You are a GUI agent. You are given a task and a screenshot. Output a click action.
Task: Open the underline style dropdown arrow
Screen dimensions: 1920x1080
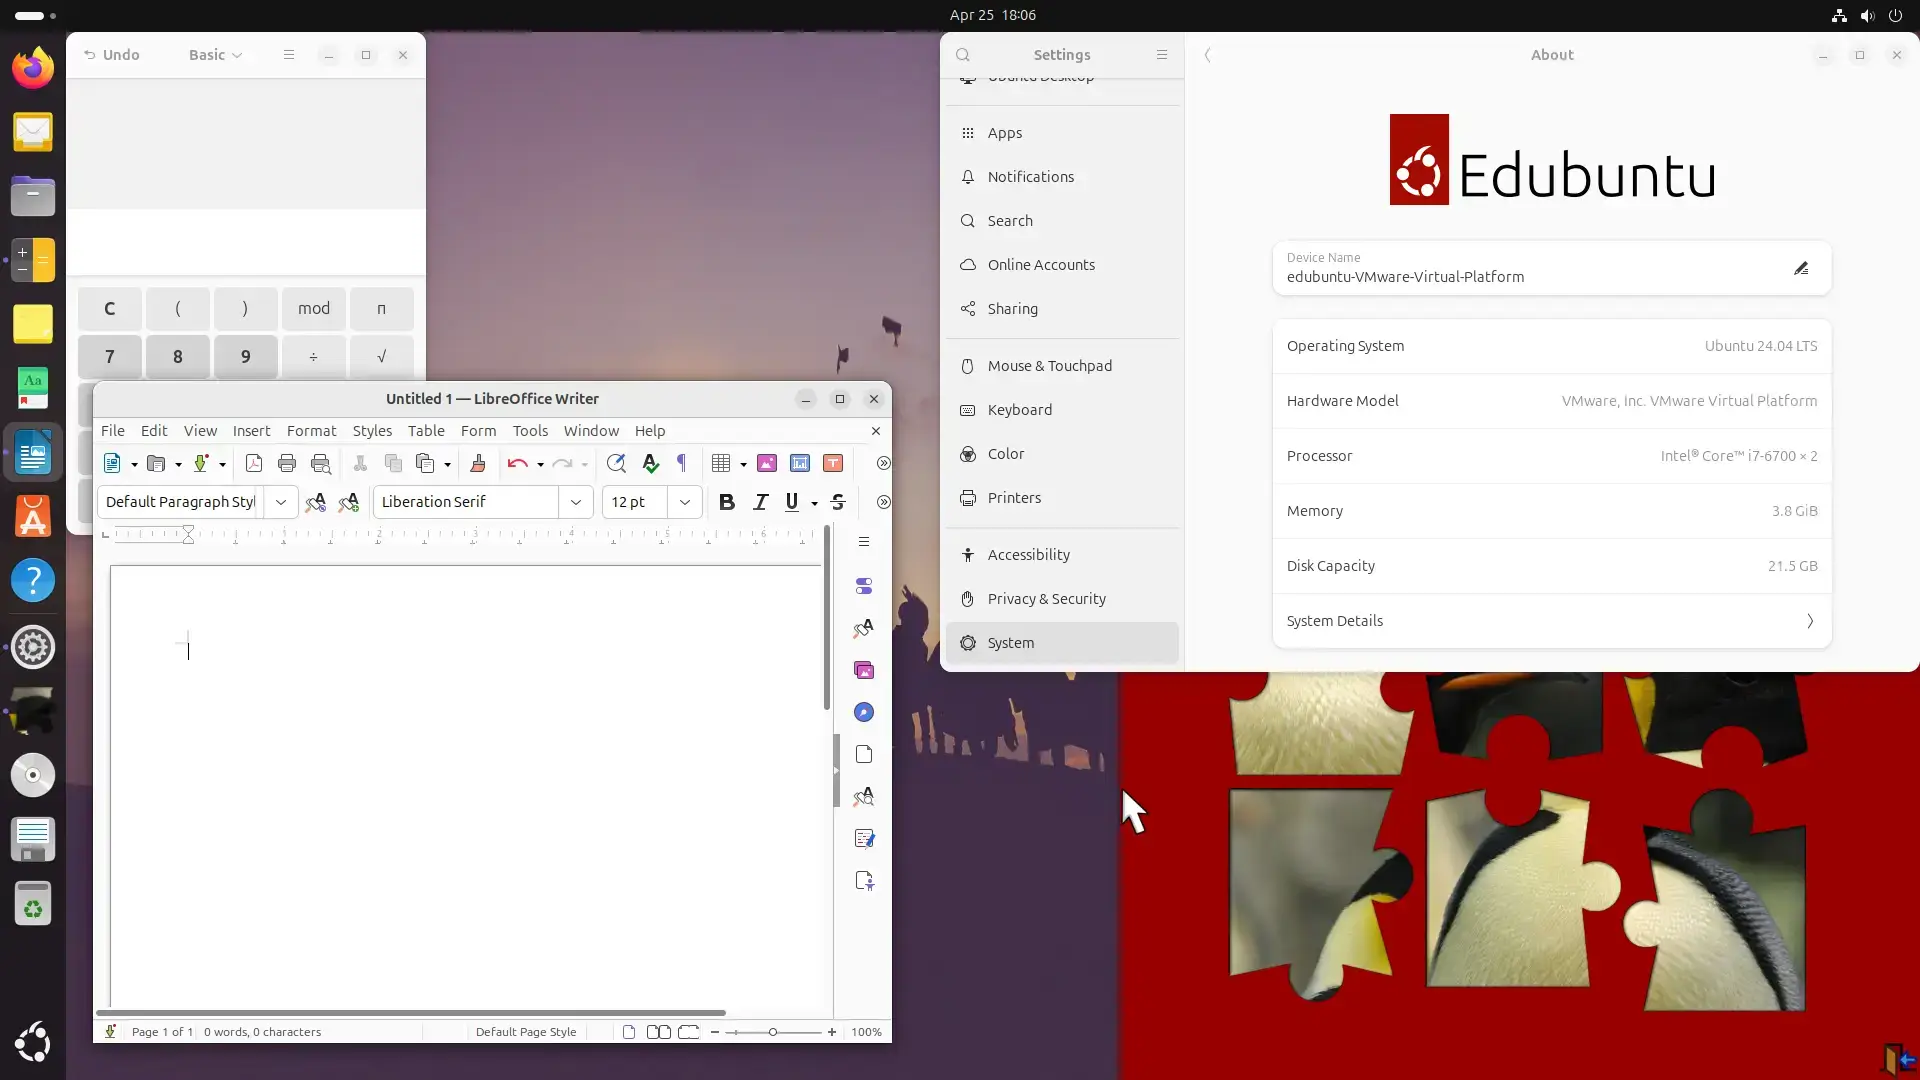click(814, 503)
